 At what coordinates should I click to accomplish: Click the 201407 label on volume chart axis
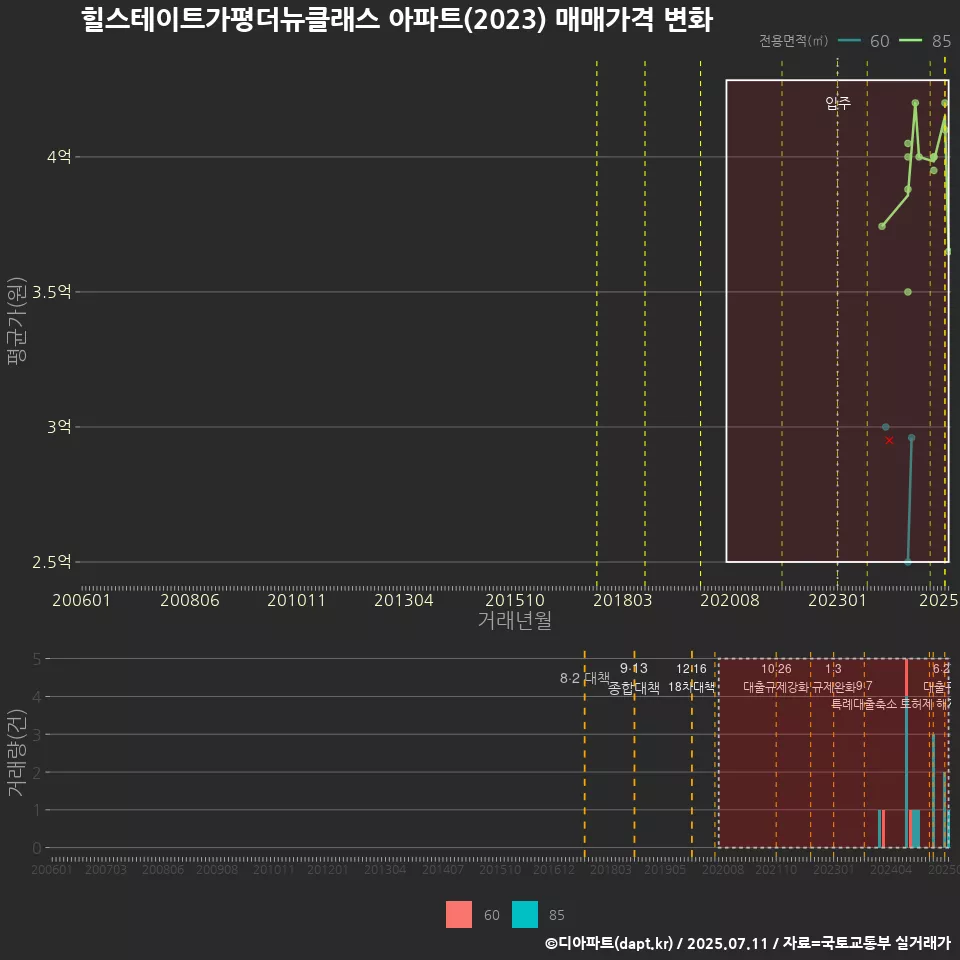pyautogui.click(x=443, y=869)
